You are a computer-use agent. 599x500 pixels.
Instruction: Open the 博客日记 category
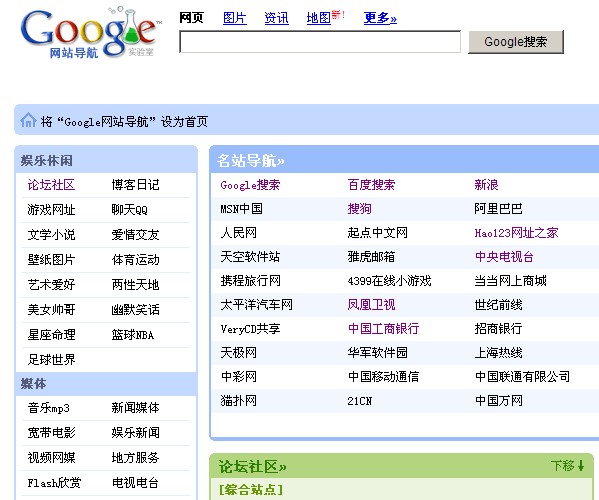135,185
